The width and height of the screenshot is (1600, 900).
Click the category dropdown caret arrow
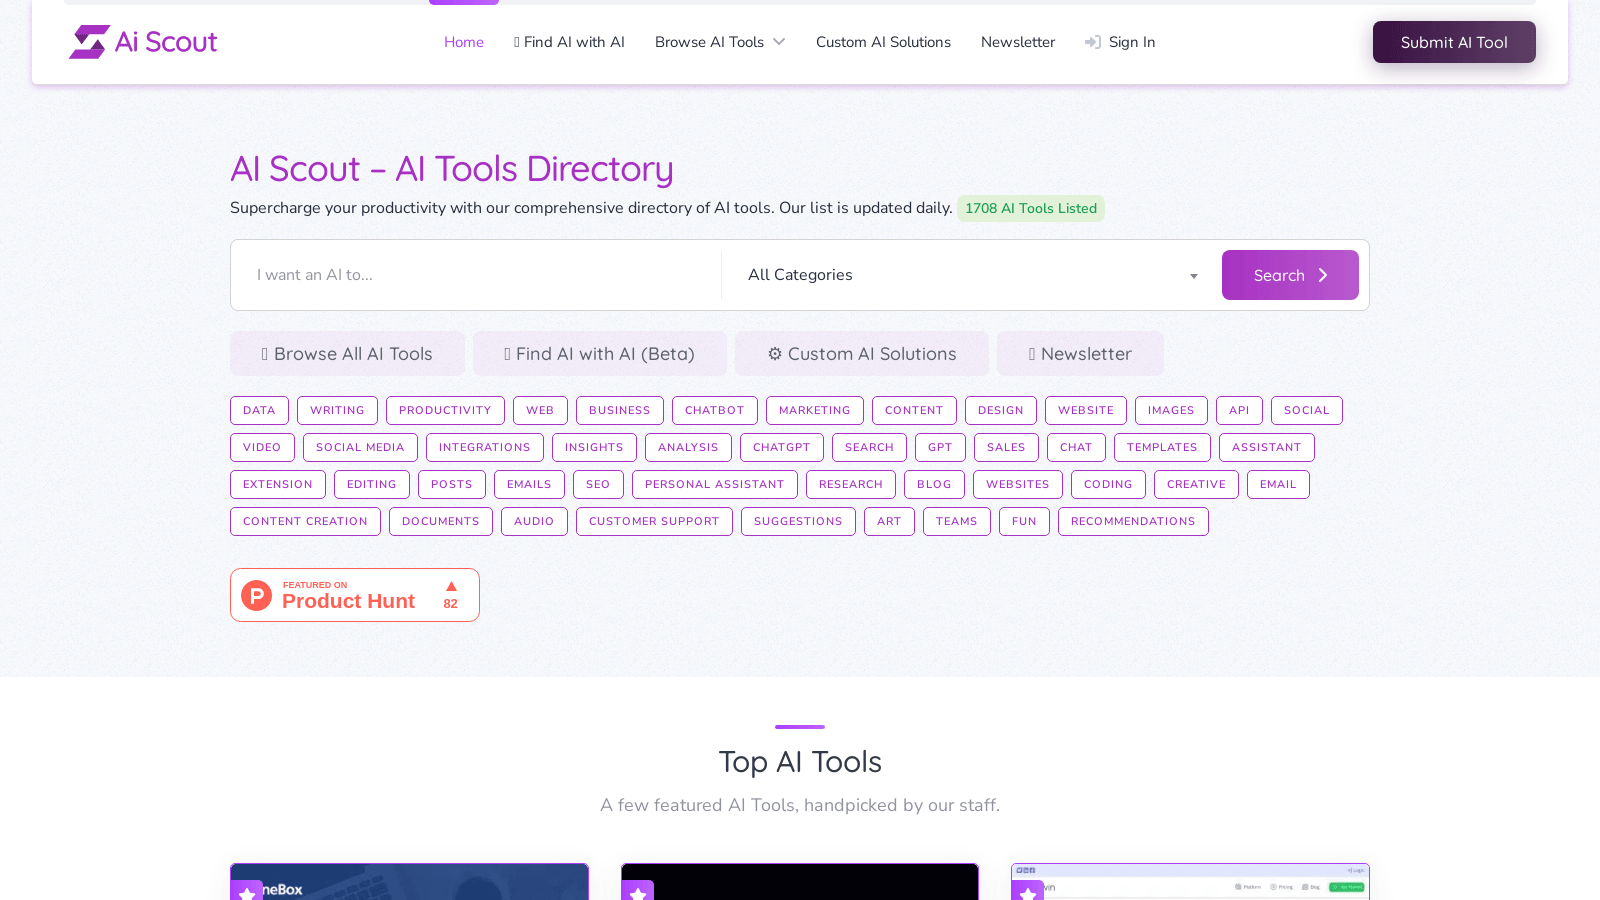click(x=1193, y=276)
